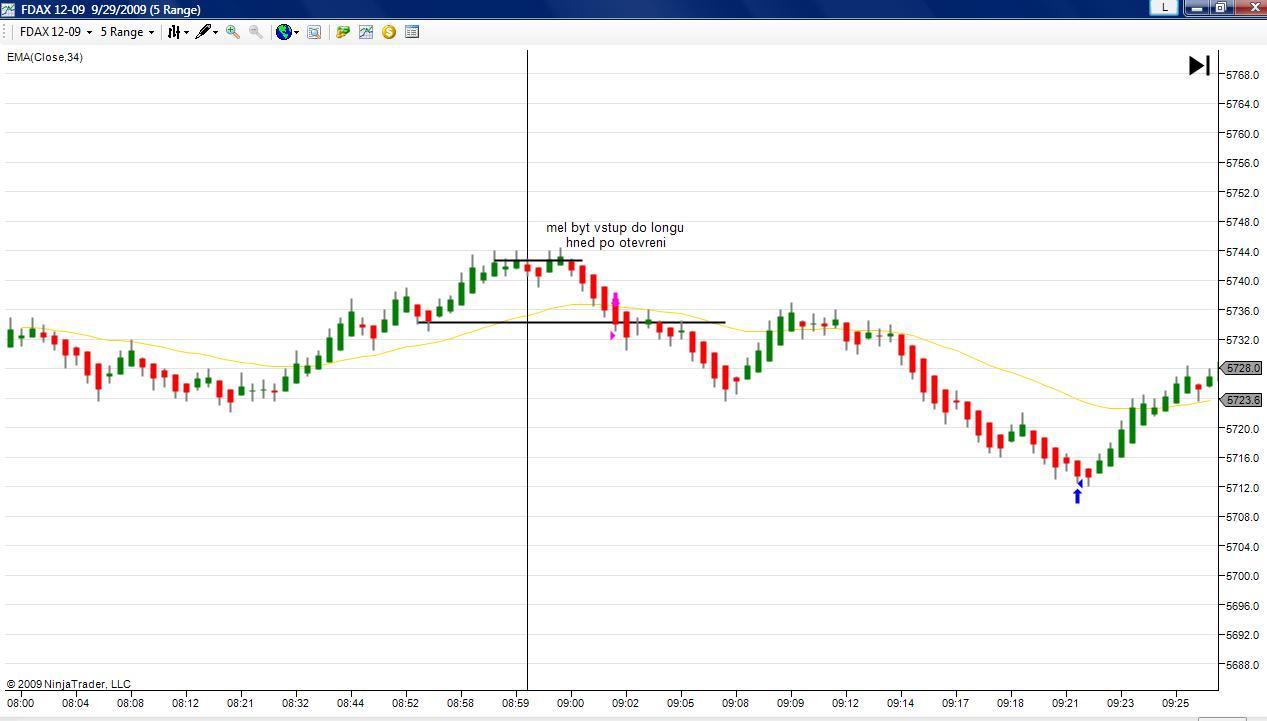Click the zoom out magnifier icon

256,32
